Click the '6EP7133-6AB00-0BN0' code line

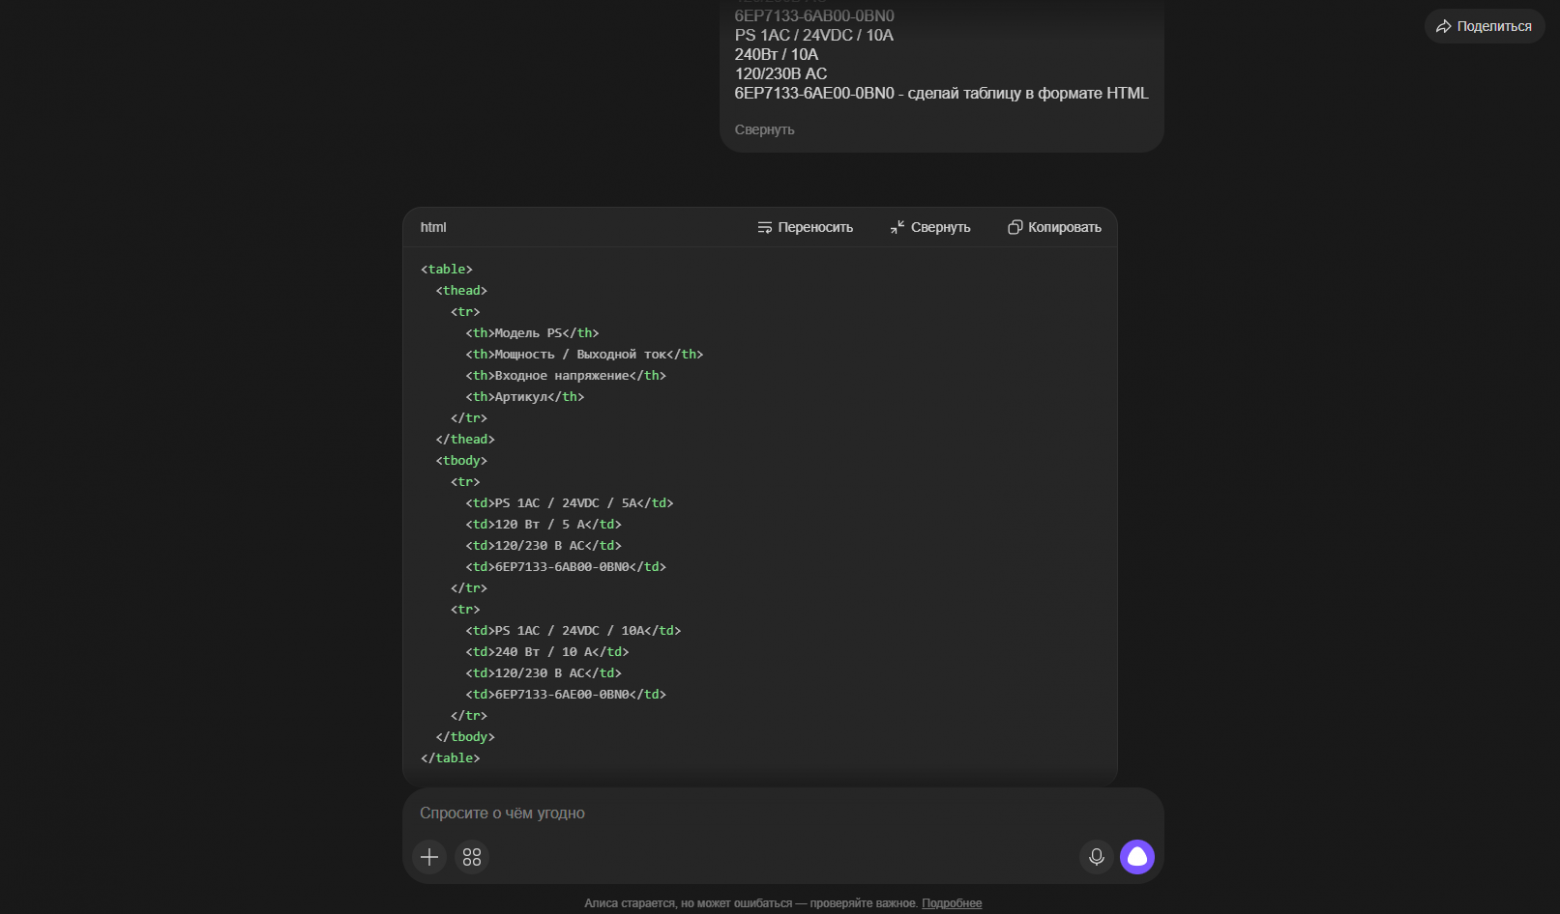566,567
